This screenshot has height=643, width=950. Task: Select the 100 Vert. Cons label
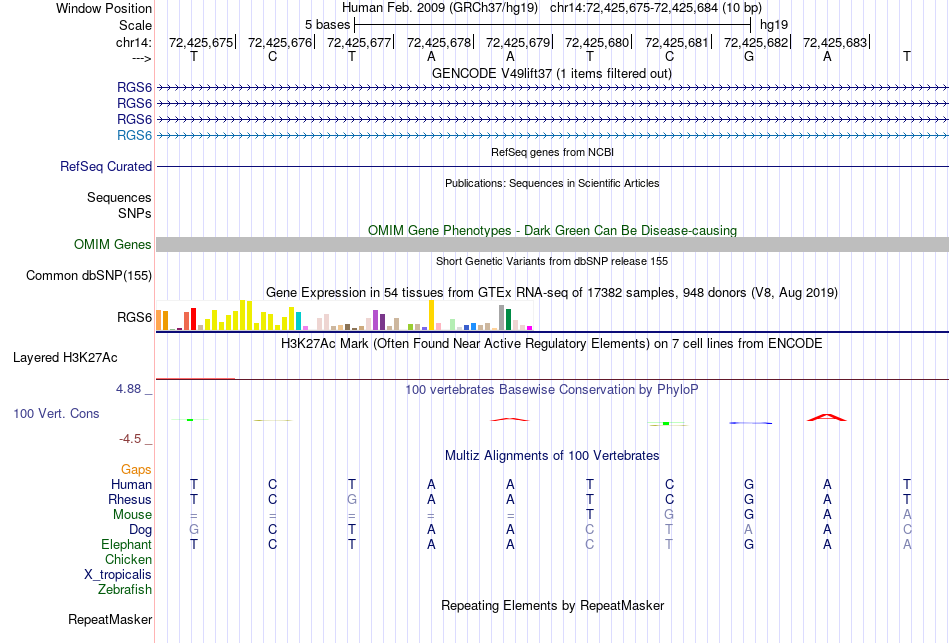coord(56,413)
